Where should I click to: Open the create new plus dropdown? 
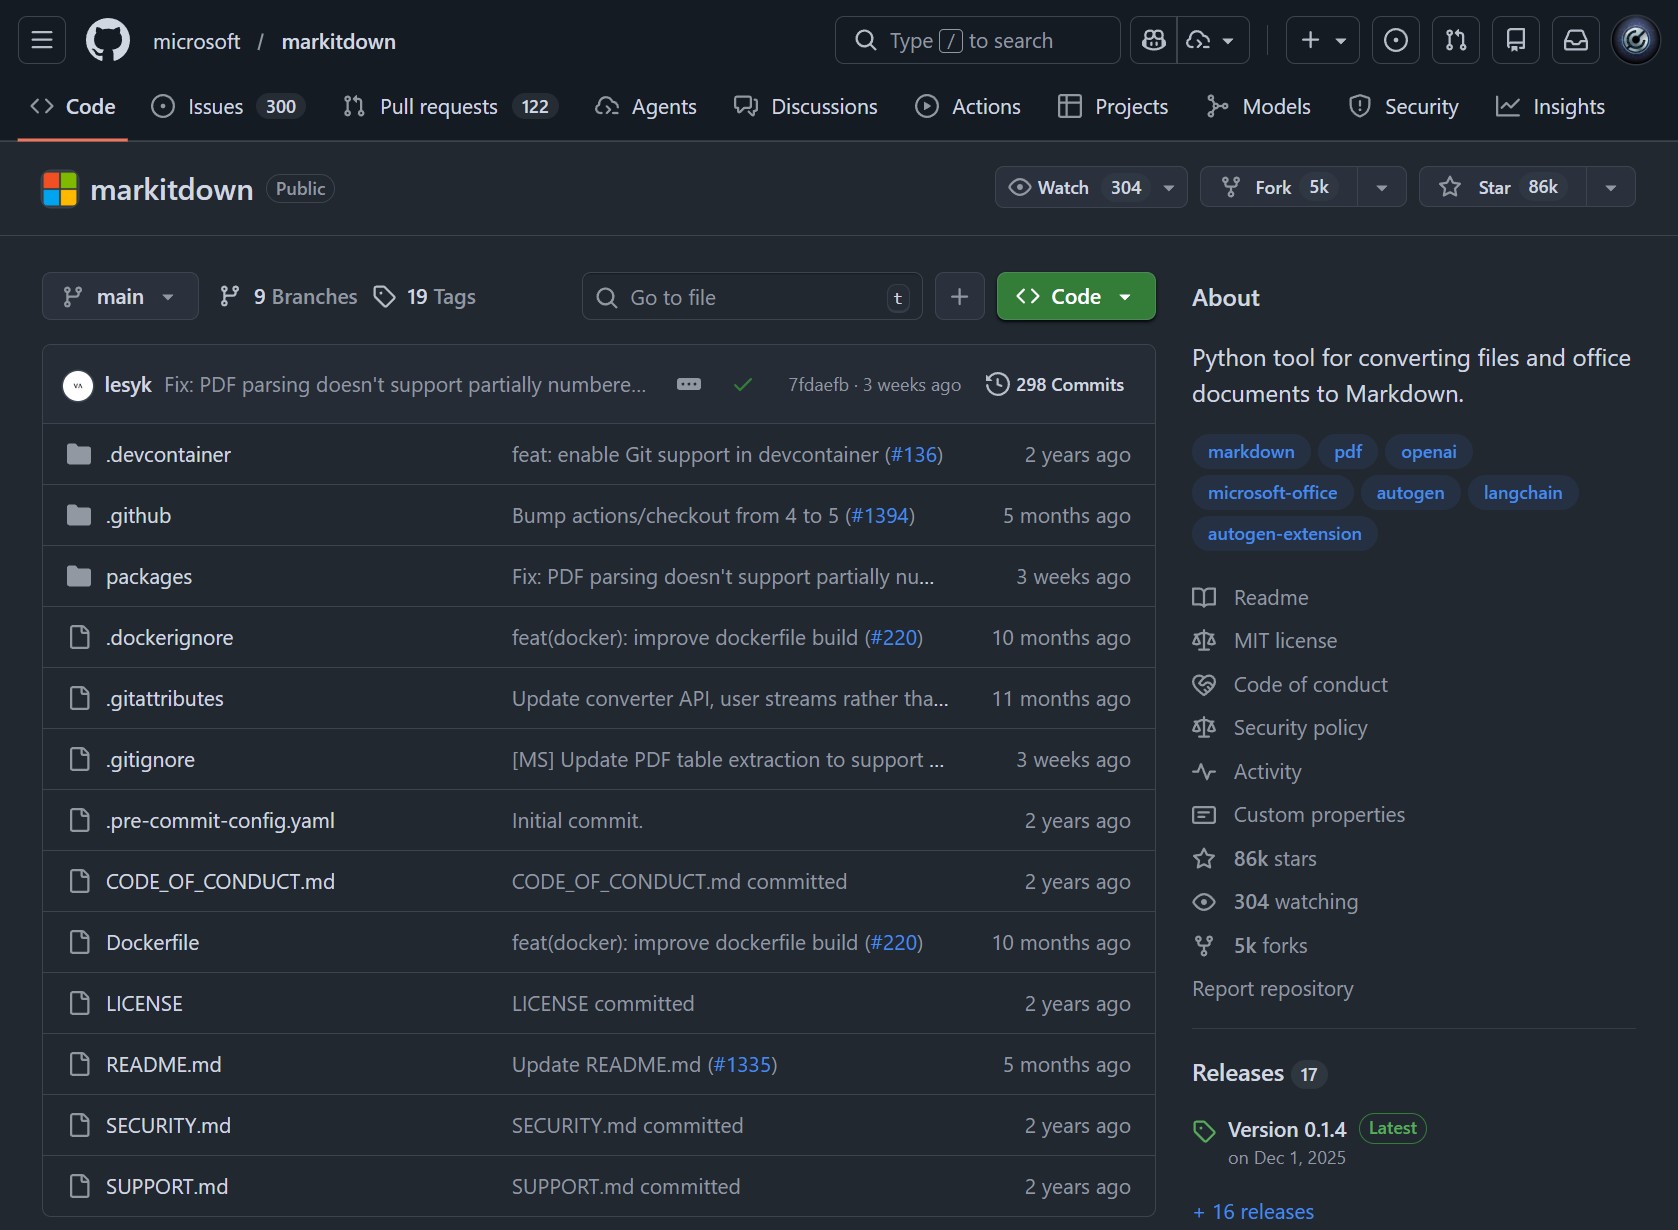[x=1322, y=40]
